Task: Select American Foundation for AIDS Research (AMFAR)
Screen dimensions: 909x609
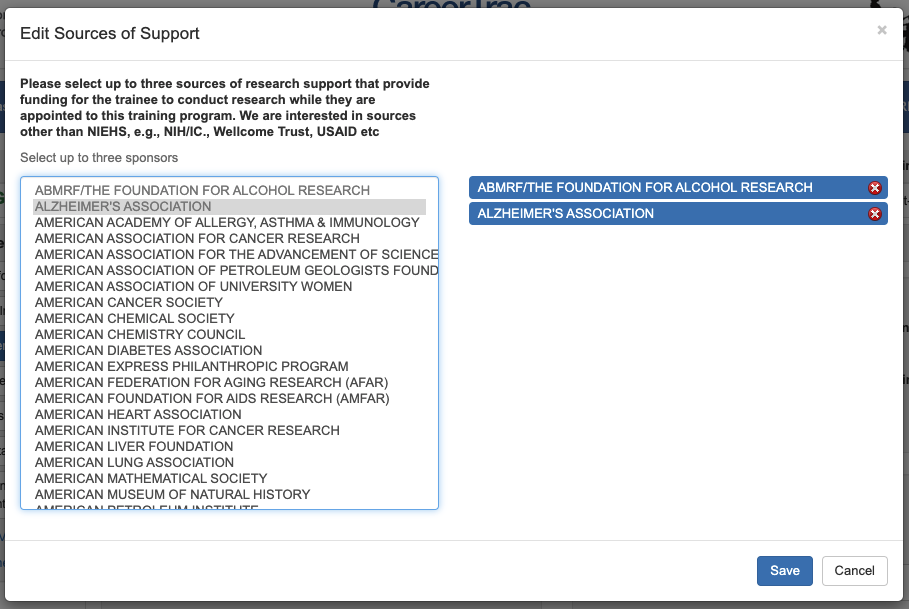Action: [x=212, y=398]
